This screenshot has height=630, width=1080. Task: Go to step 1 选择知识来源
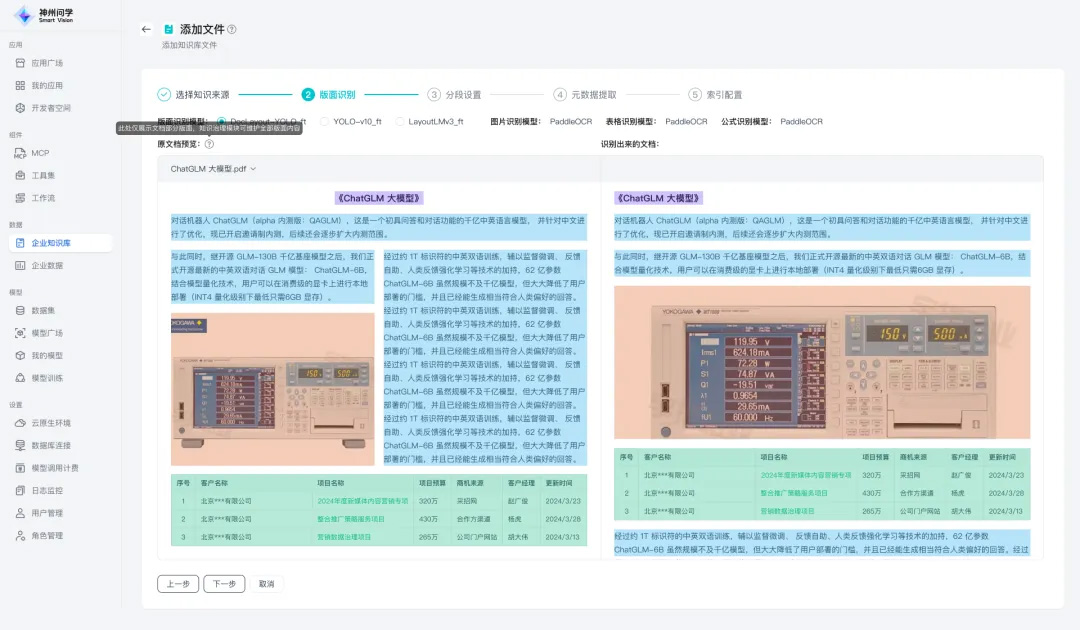(164, 95)
